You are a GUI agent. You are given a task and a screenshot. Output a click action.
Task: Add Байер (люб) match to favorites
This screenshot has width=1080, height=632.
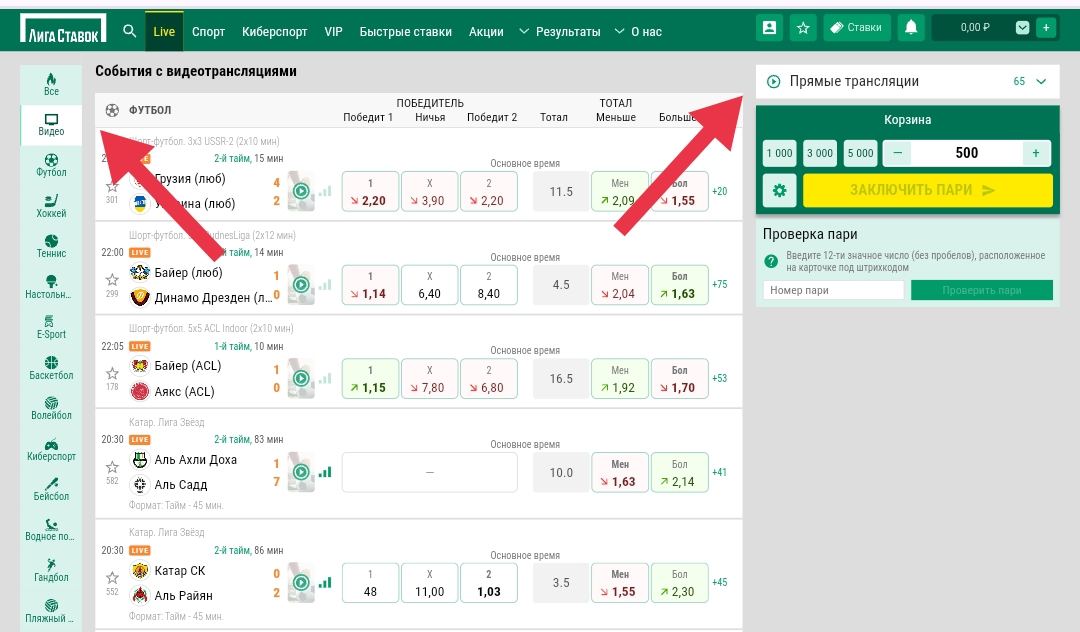point(112,280)
